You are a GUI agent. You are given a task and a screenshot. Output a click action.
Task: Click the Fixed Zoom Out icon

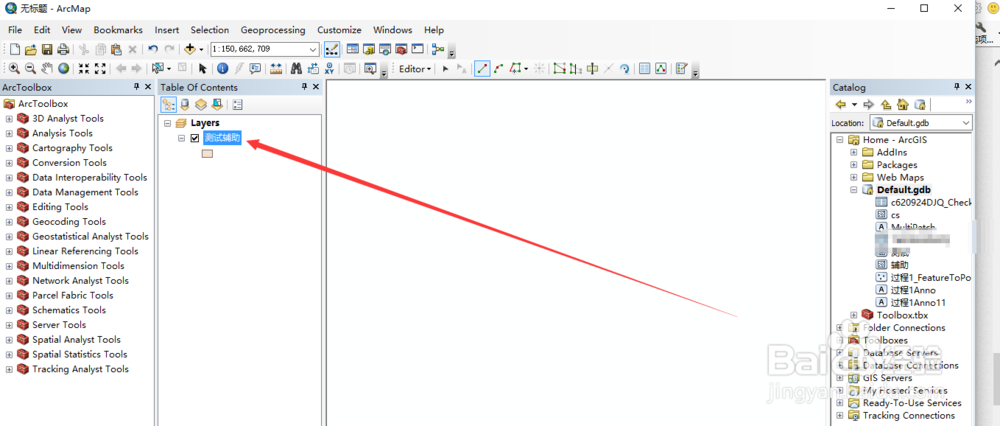pyautogui.click(x=100, y=69)
